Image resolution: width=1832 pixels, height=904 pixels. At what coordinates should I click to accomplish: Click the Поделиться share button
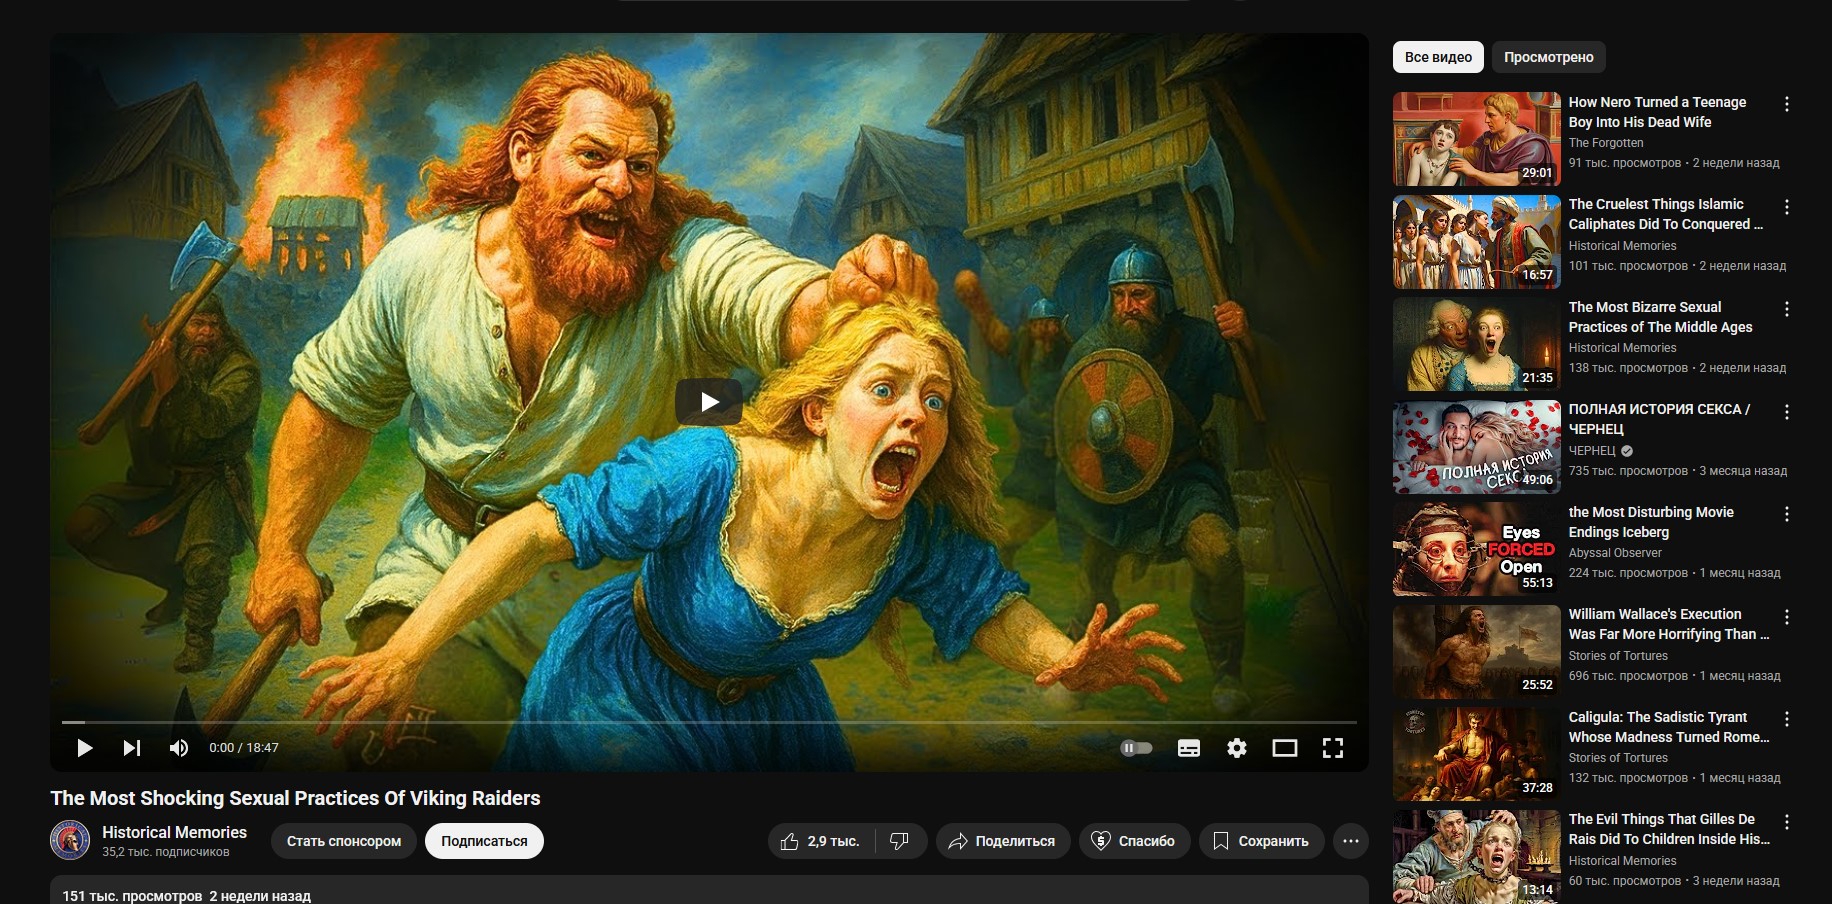tap(1003, 841)
